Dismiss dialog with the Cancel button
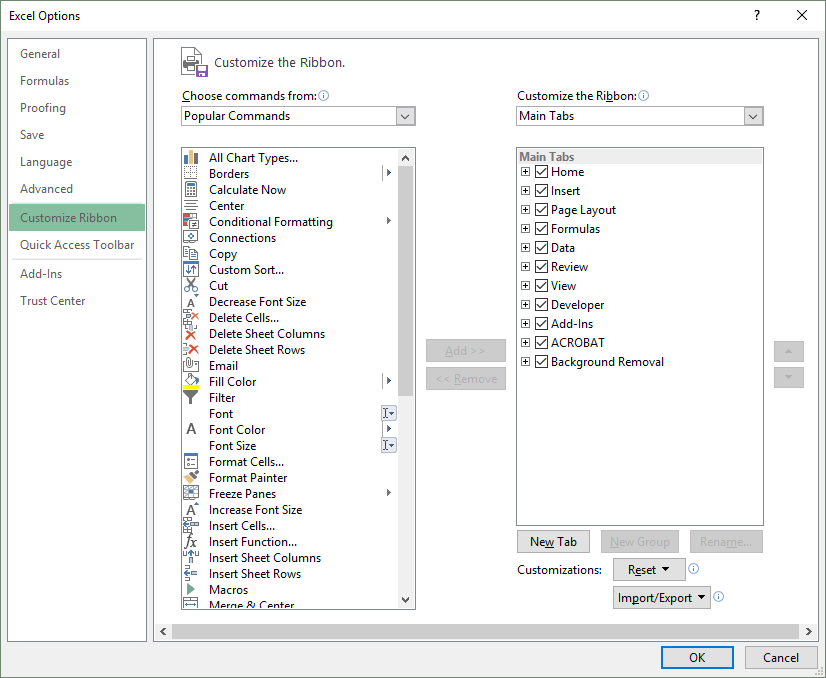 (781, 657)
